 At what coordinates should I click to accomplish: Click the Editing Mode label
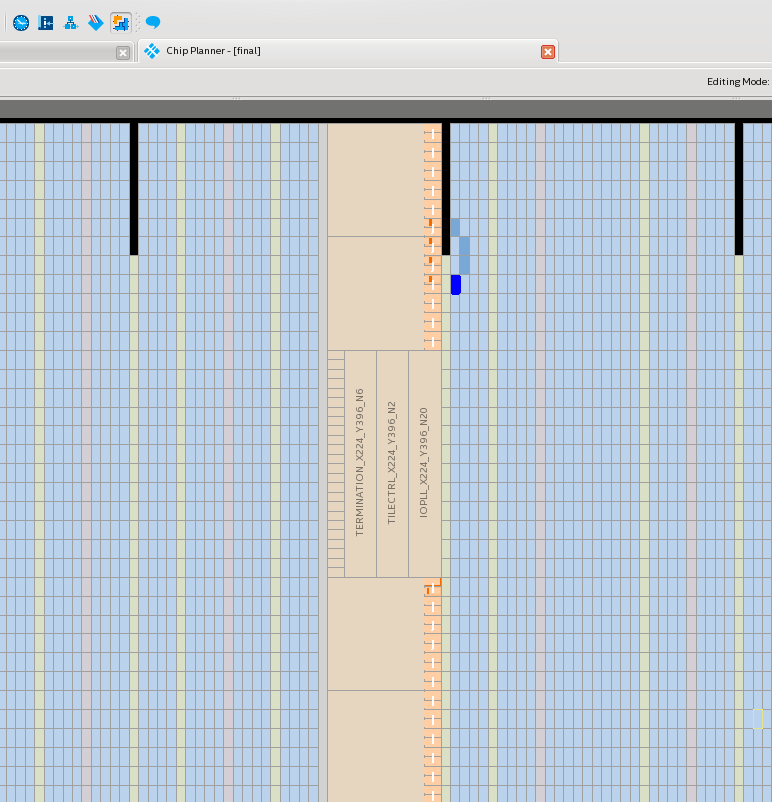click(x=737, y=82)
